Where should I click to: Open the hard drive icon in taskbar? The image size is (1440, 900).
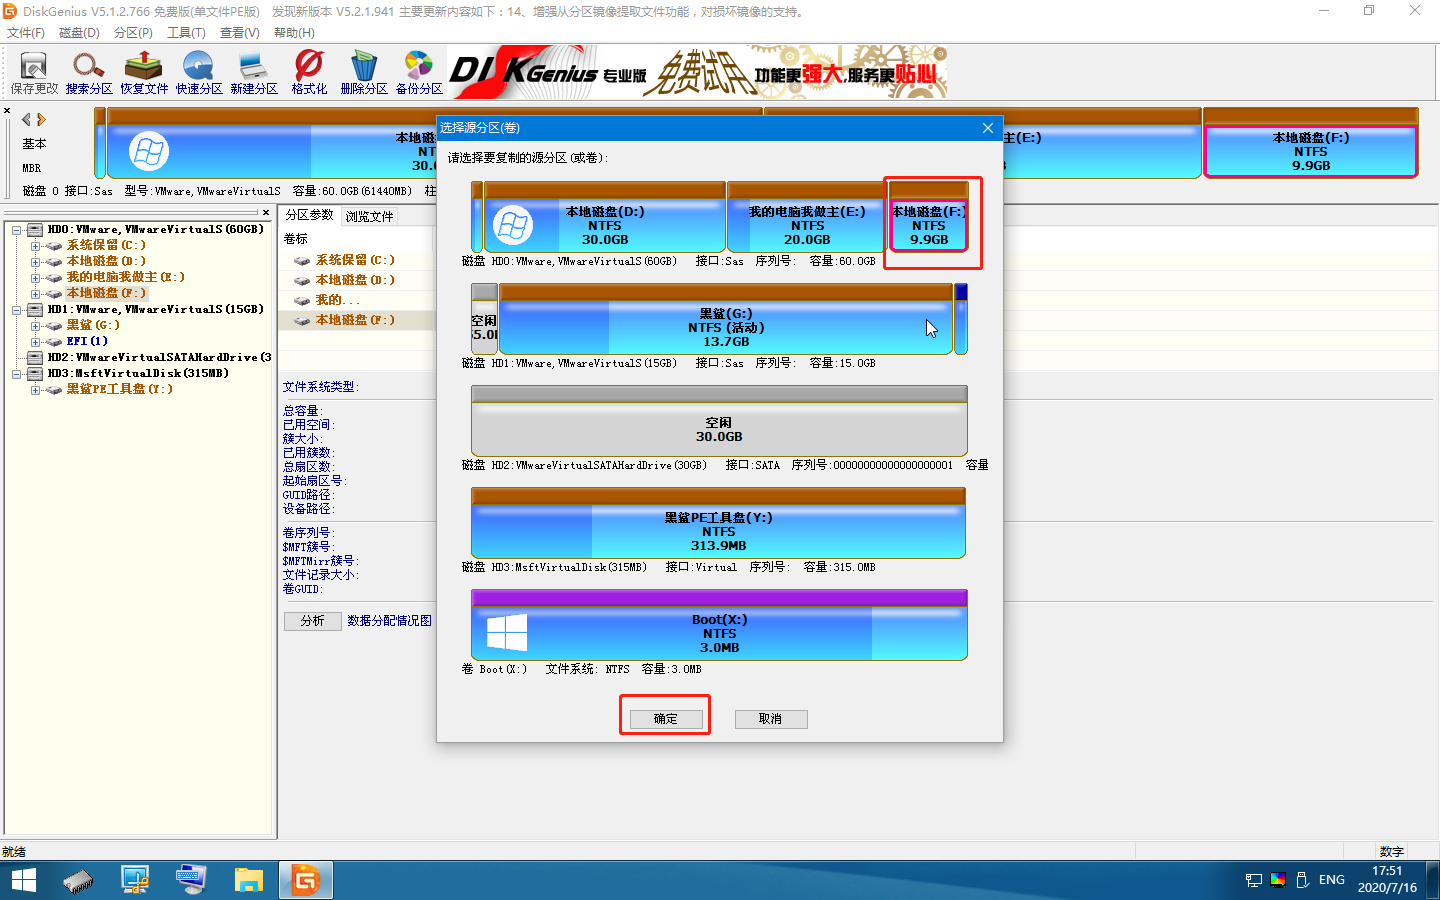point(78,880)
